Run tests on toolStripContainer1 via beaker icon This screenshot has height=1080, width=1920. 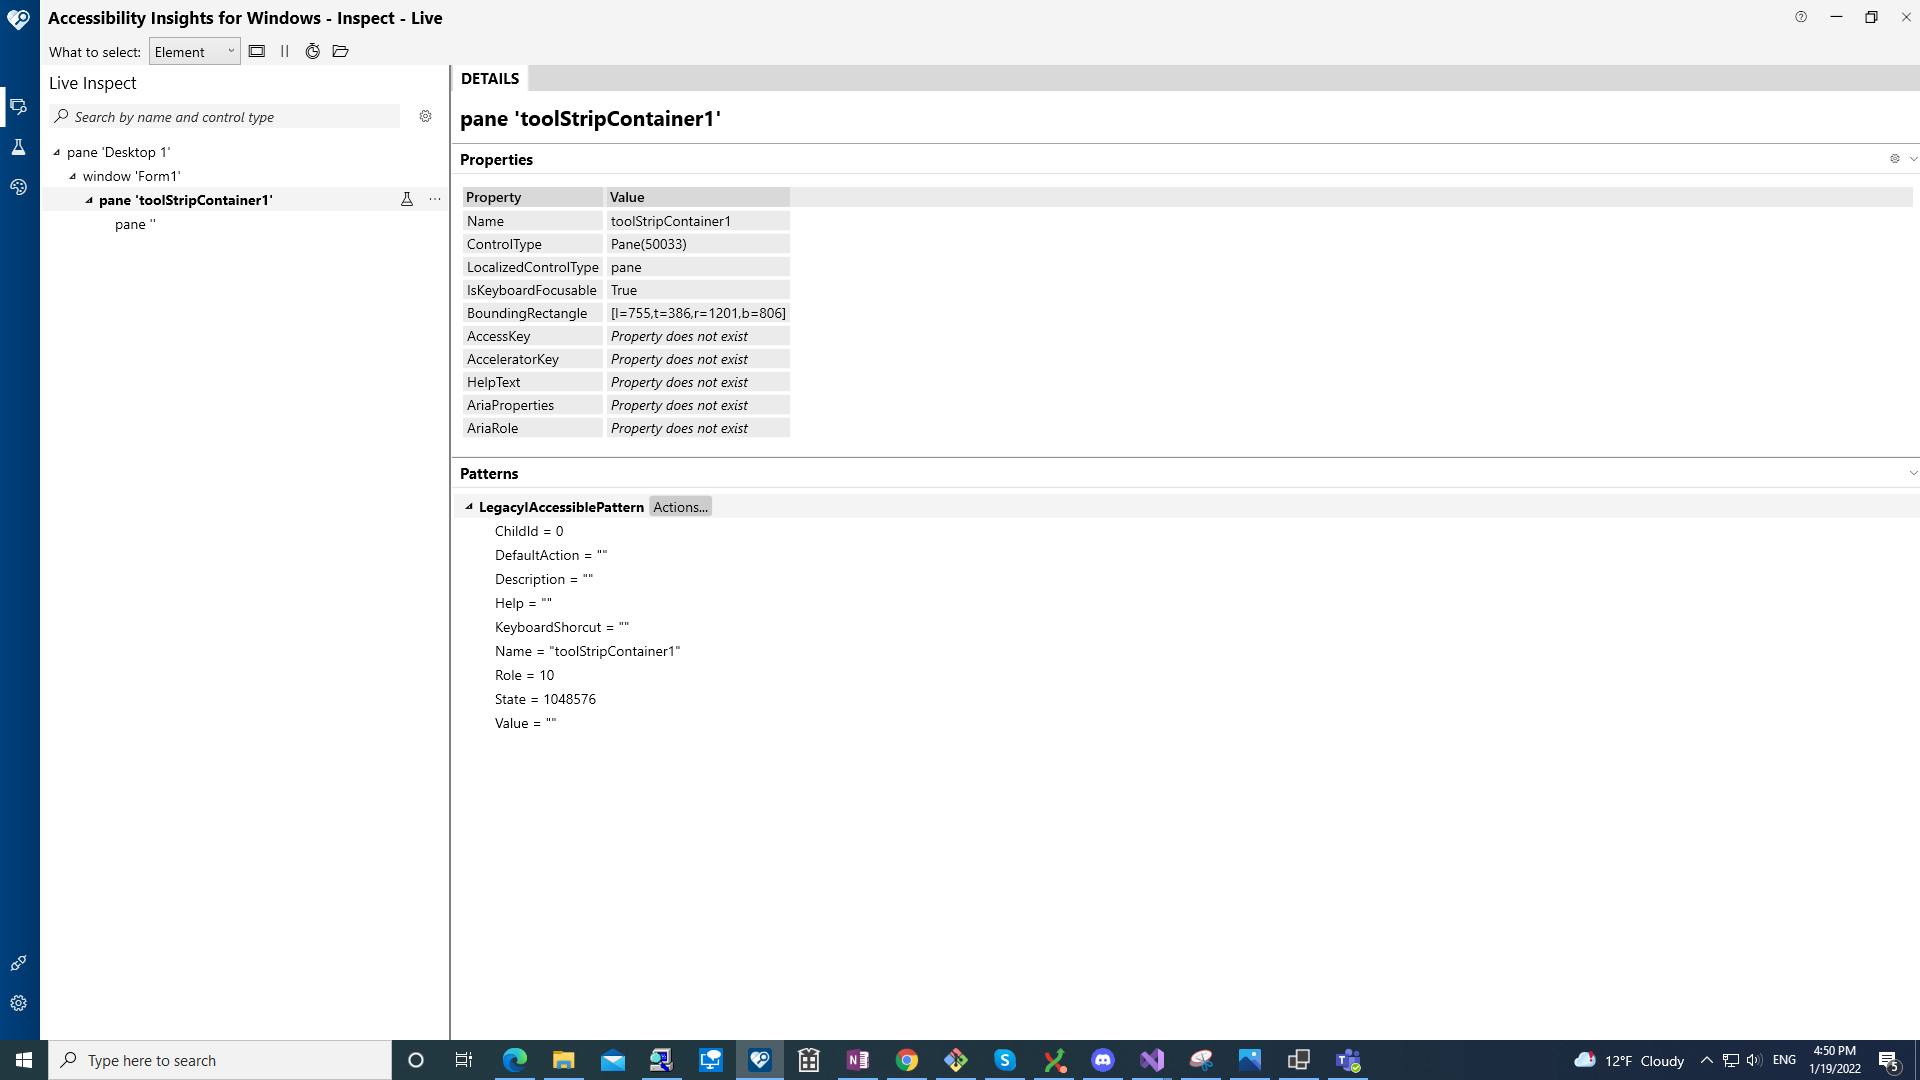pos(407,199)
